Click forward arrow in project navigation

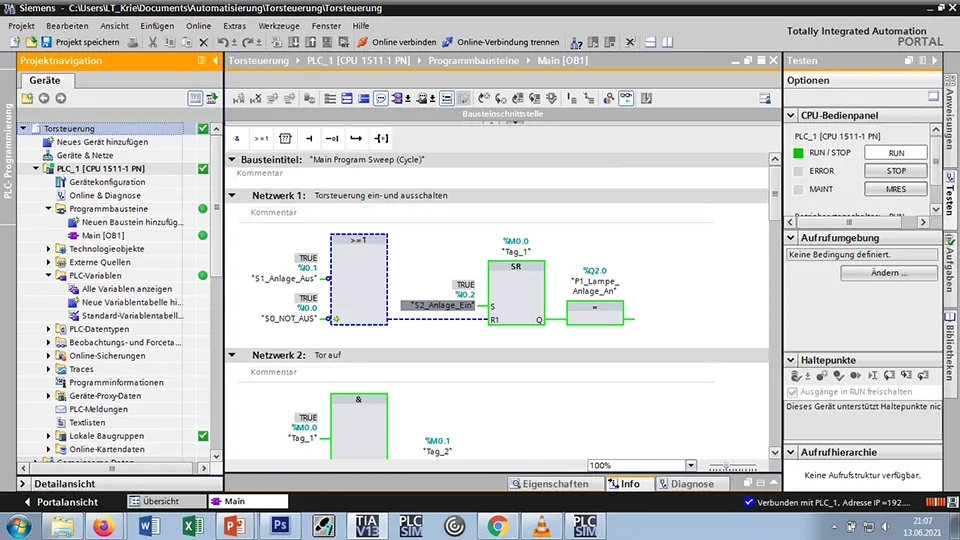tap(61, 99)
